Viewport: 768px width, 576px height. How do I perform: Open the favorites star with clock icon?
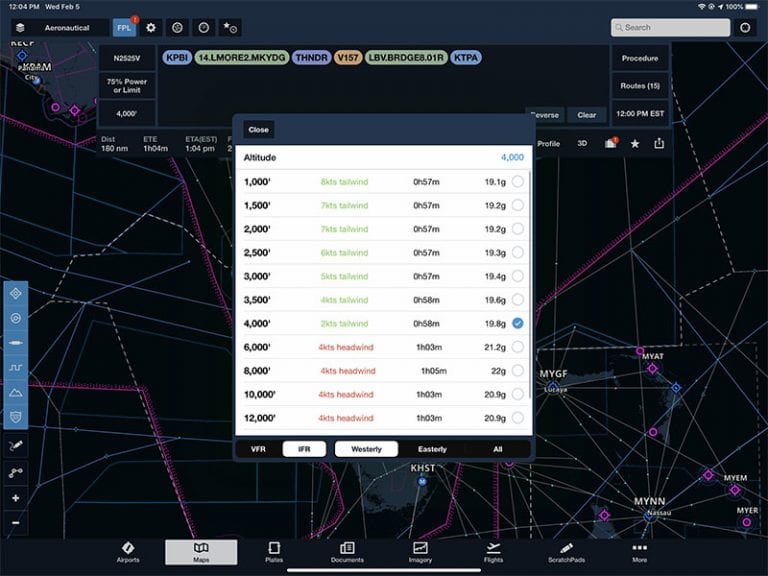tap(230, 28)
